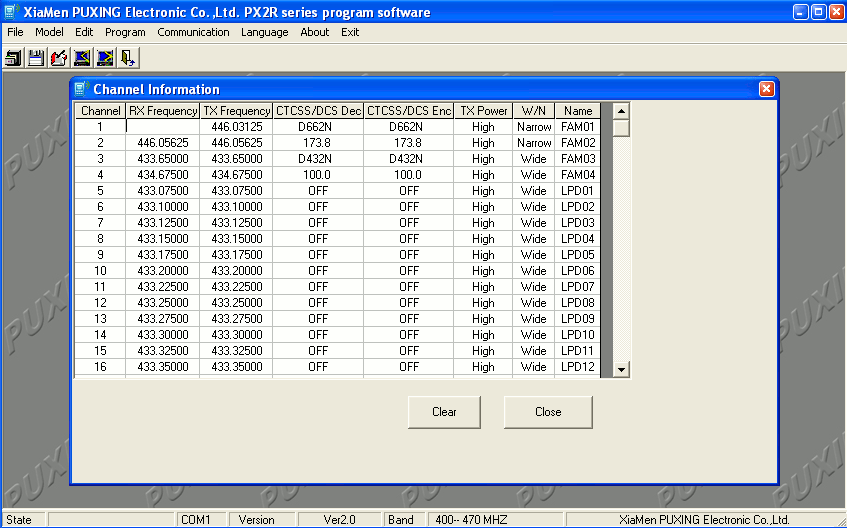Click the Ver2.0 status bar entry

point(339,520)
